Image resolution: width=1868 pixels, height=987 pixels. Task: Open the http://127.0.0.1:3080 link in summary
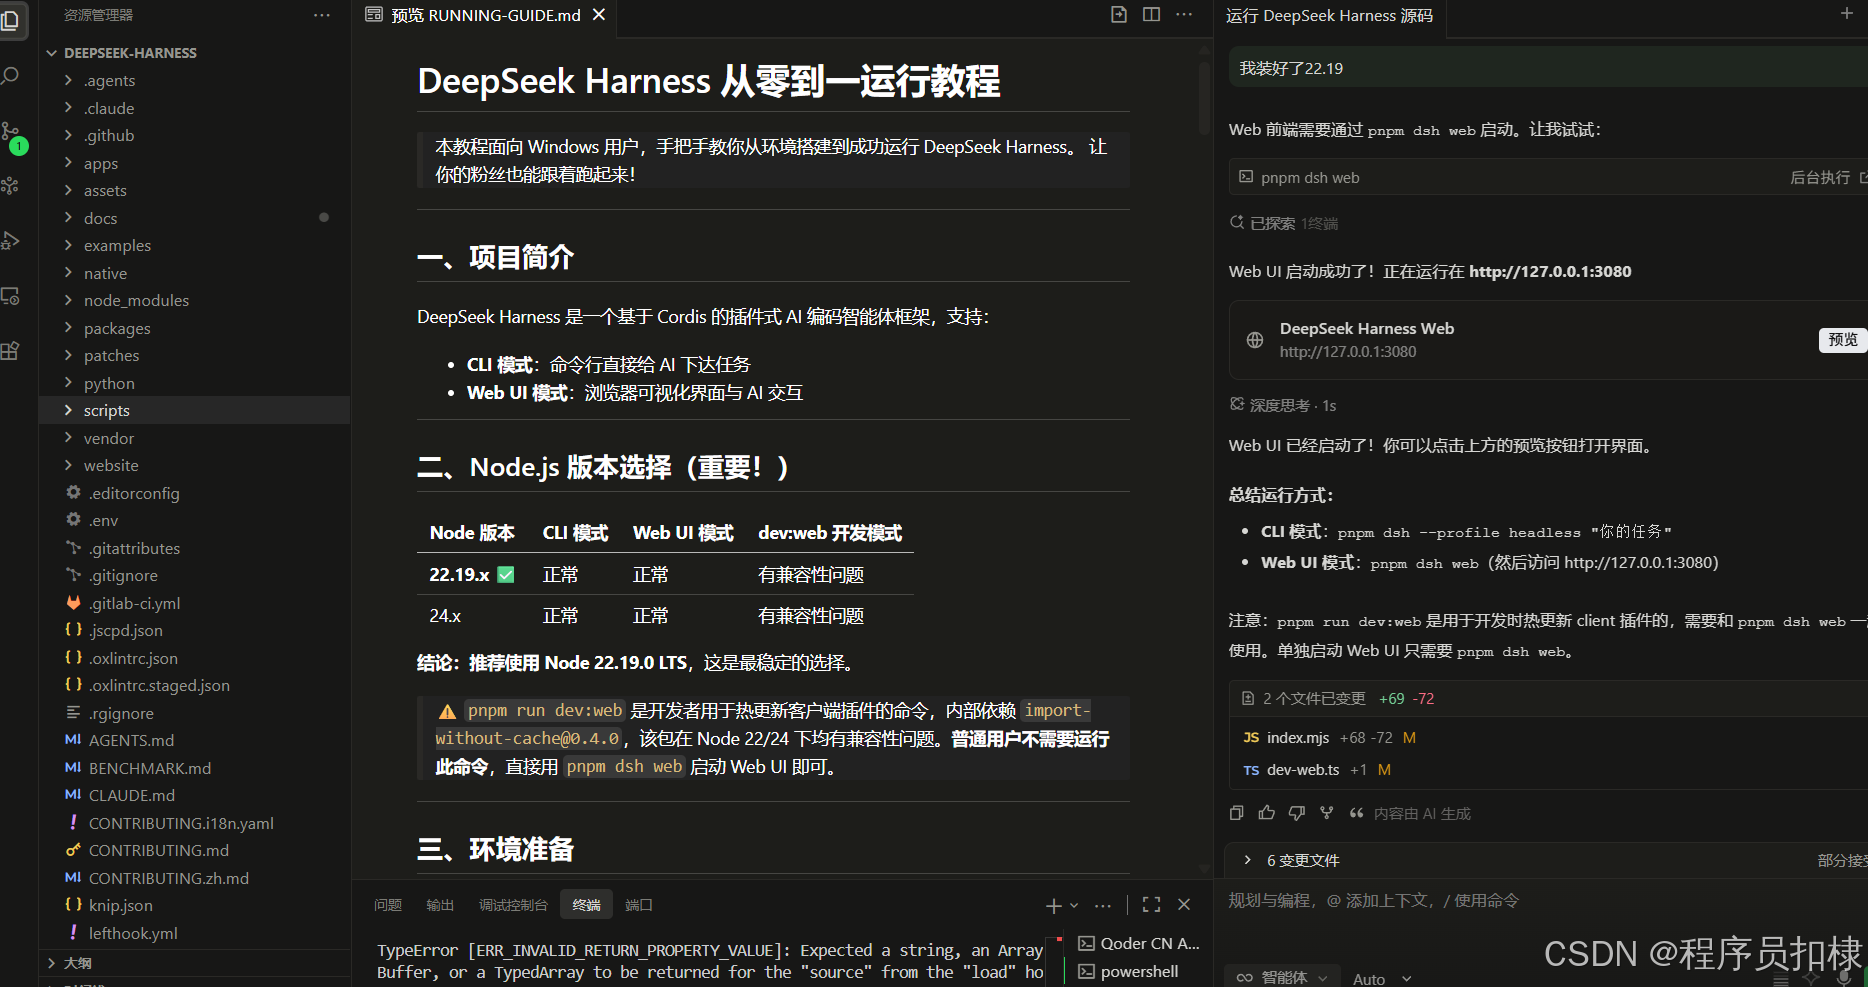click(1640, 563)
